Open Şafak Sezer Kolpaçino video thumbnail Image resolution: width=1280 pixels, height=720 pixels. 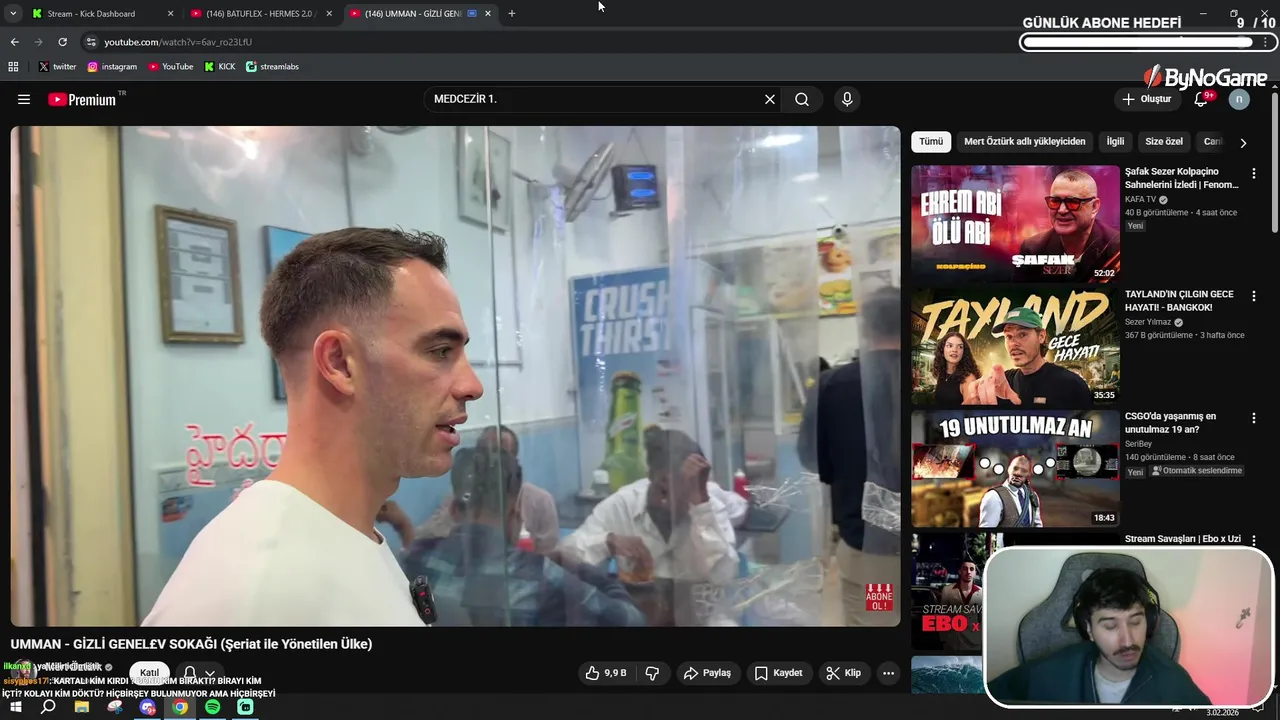(x=1015, y=223)
